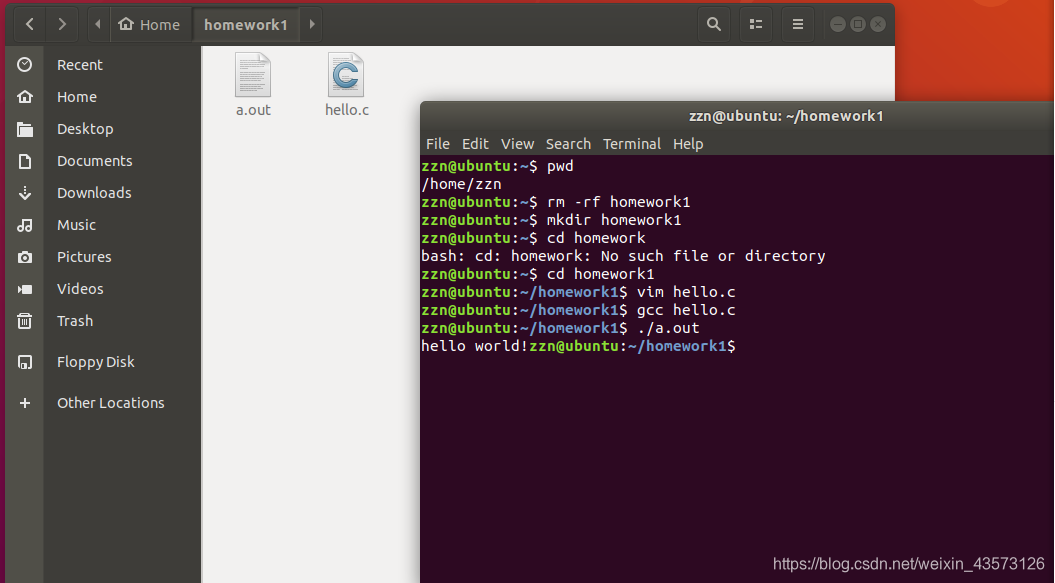This screenshot has width=1055, height=583.
Task: Click the Pictures camera icon
Action: [x=25, y=257]
